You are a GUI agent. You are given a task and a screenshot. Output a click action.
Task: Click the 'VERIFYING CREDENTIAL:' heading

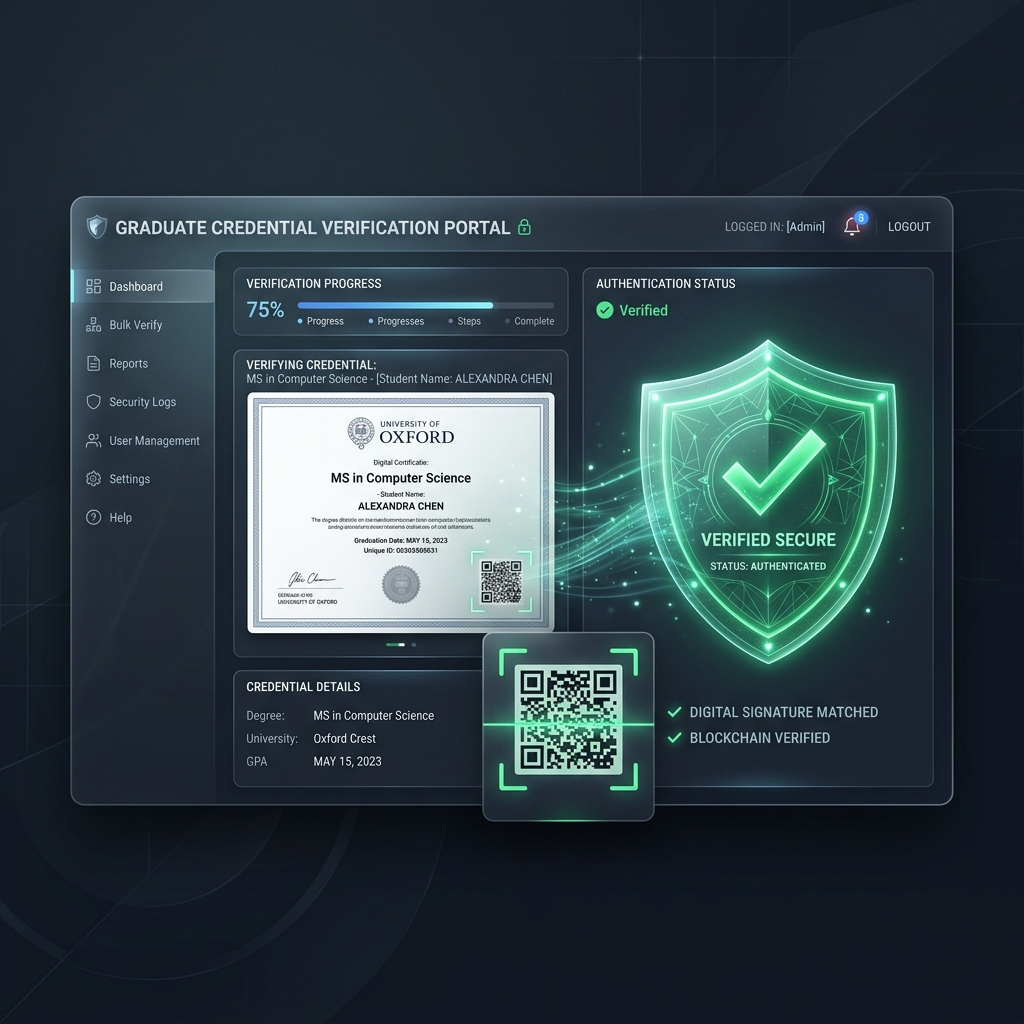pyautogui.click(x=311, y=364)
